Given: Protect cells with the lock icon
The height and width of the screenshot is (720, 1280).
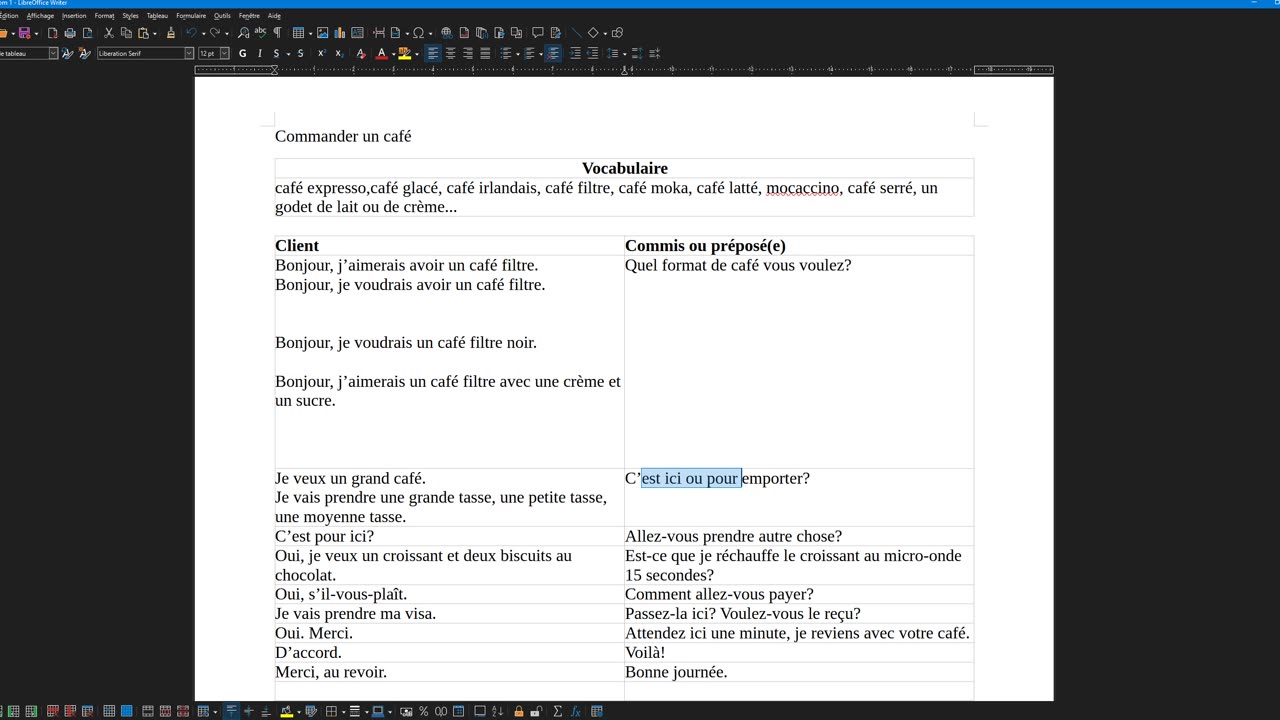Looking at the screenshot, I should pyautogui.click(x=519, y=711).
